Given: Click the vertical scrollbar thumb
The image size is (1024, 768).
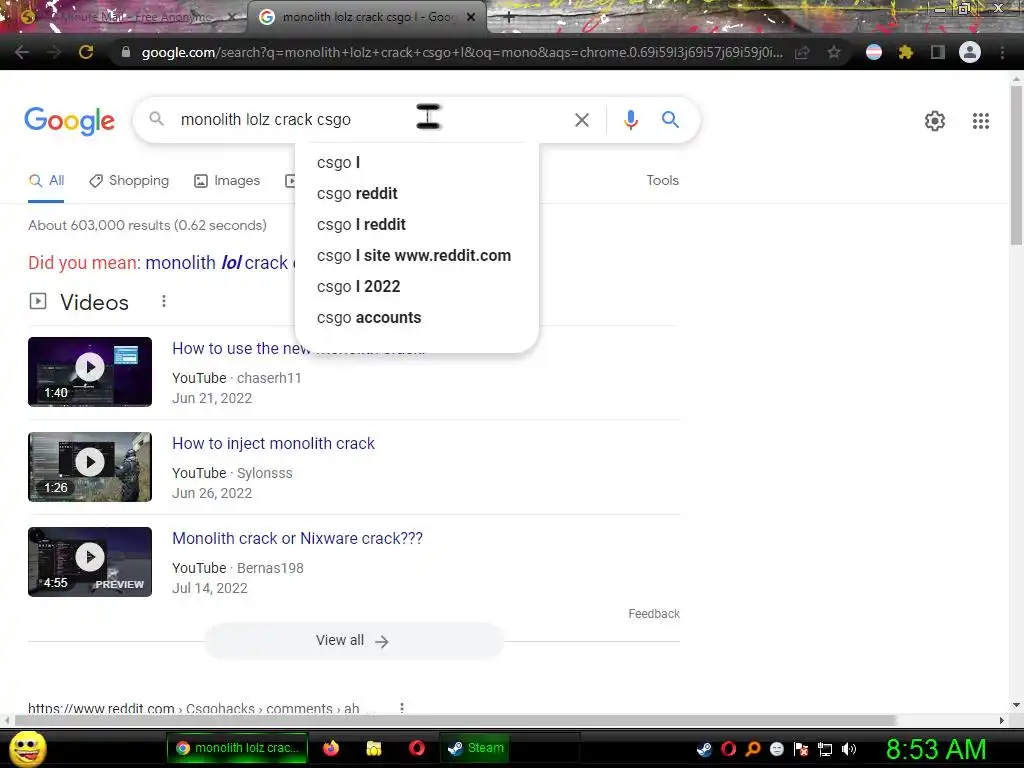Looking at the screenshot, I should tap(1017, 165).
